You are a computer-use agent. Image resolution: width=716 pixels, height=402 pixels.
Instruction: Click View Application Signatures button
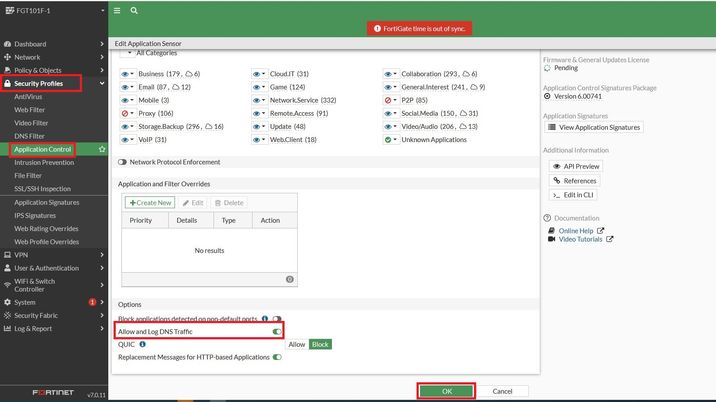click(594, 127)
